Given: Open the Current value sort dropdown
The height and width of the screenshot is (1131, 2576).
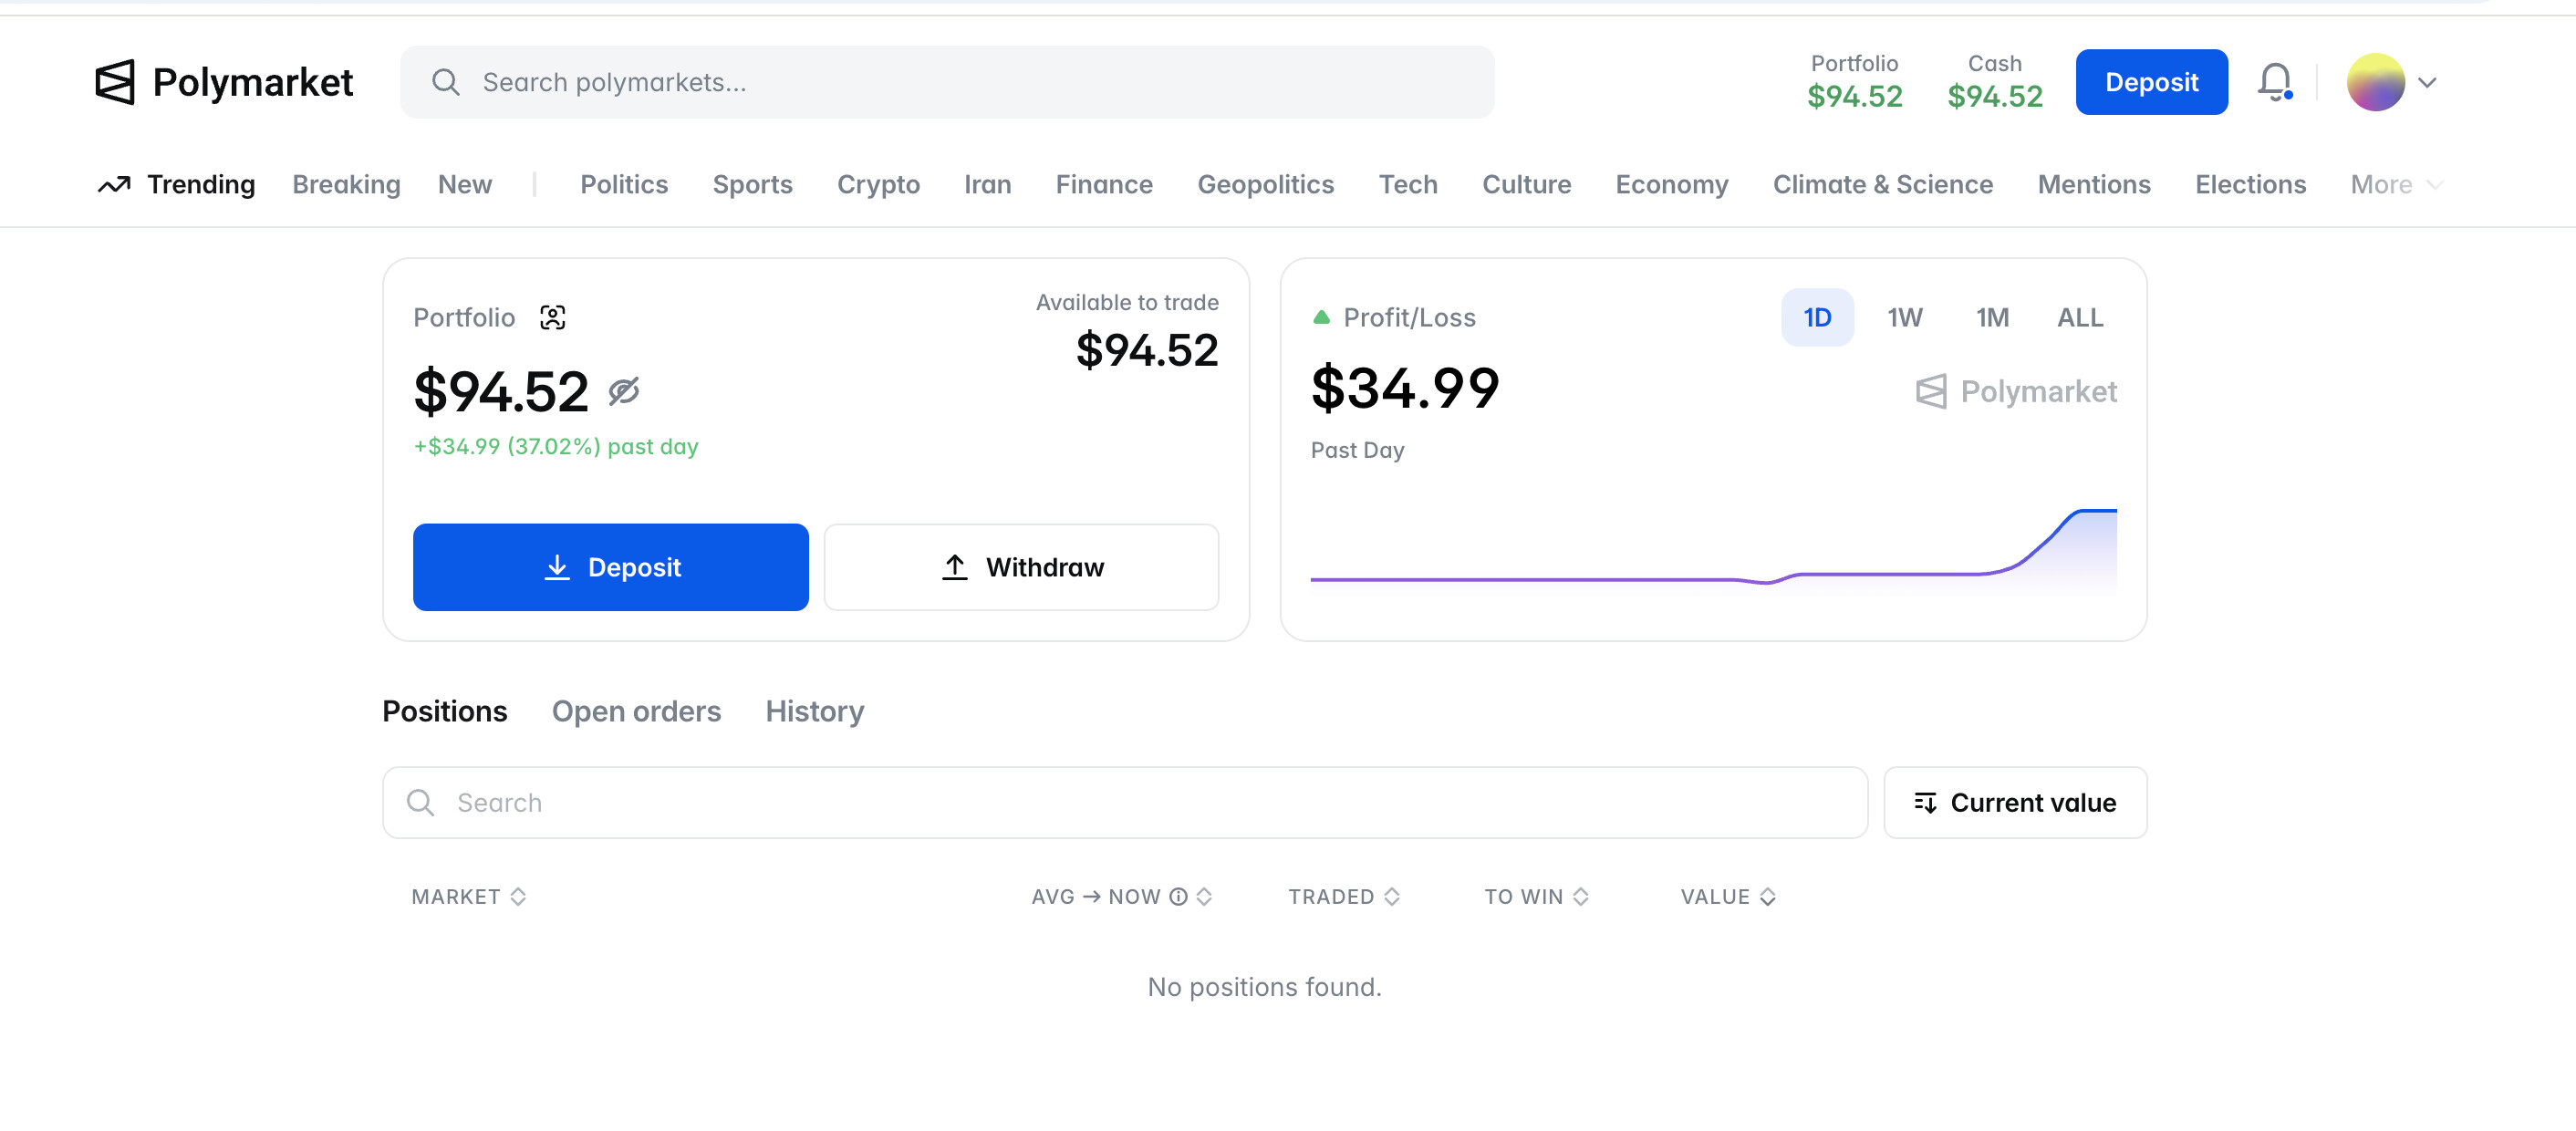Looking at the screenshot, I should coord(2015,802).
